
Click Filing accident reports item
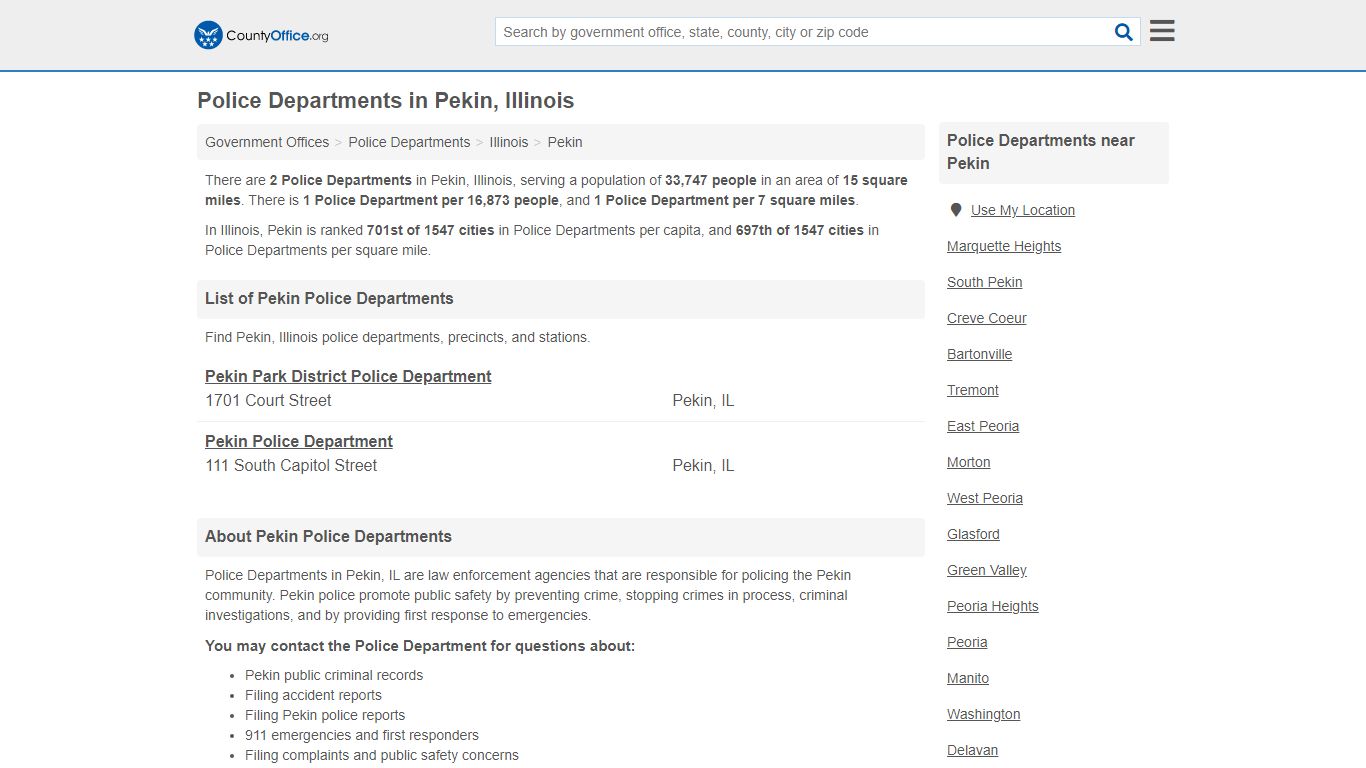313,695
